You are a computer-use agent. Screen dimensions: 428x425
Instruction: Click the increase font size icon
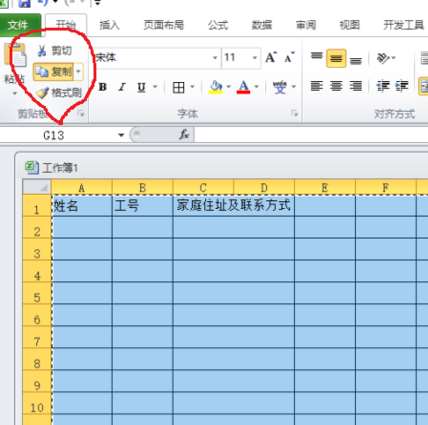271,58
